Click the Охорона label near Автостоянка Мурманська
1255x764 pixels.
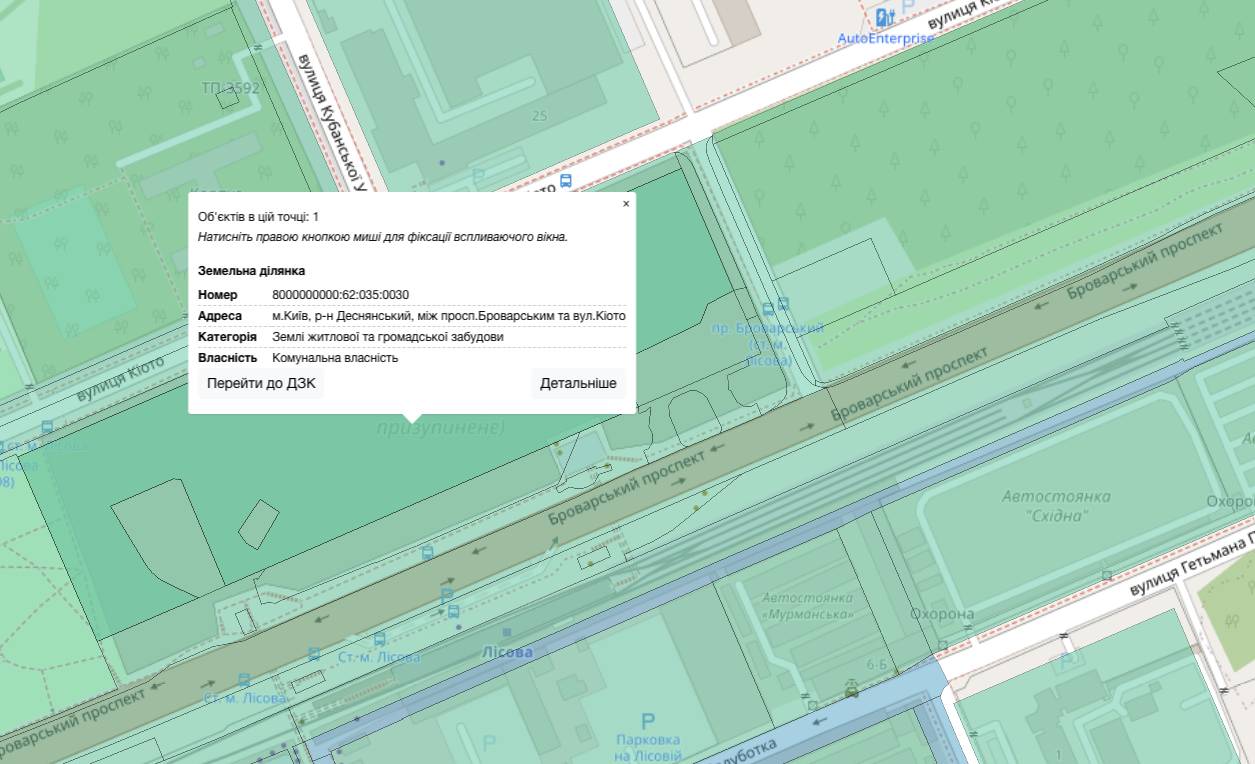pyautogui.click(x=941, y=614)
